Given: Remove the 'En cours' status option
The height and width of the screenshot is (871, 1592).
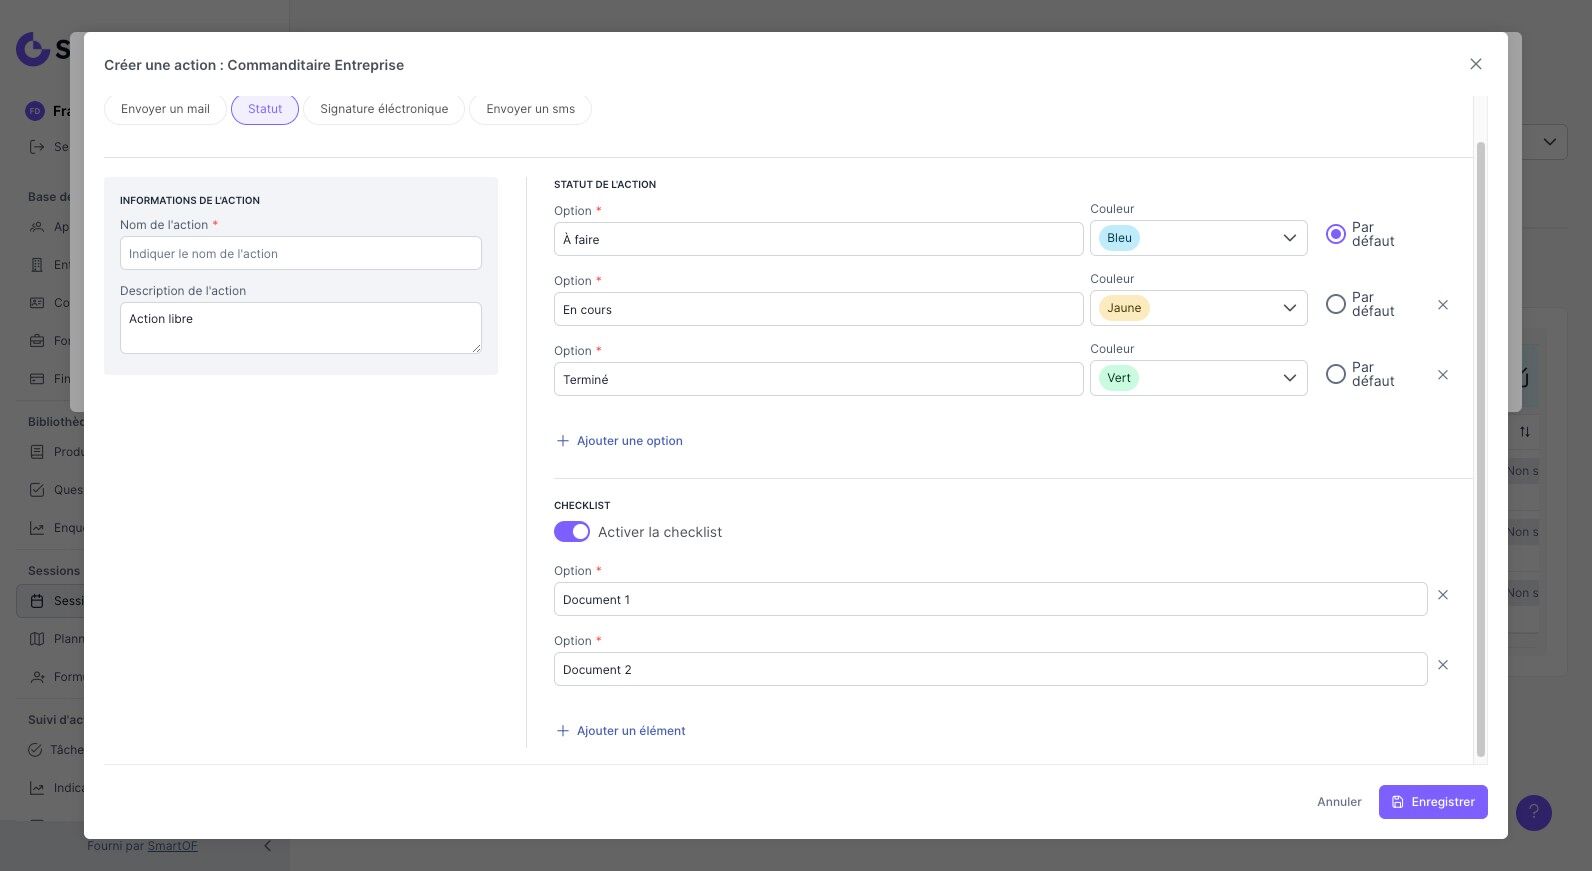Looking at the screenshot, I should (x=1442, y=305).
